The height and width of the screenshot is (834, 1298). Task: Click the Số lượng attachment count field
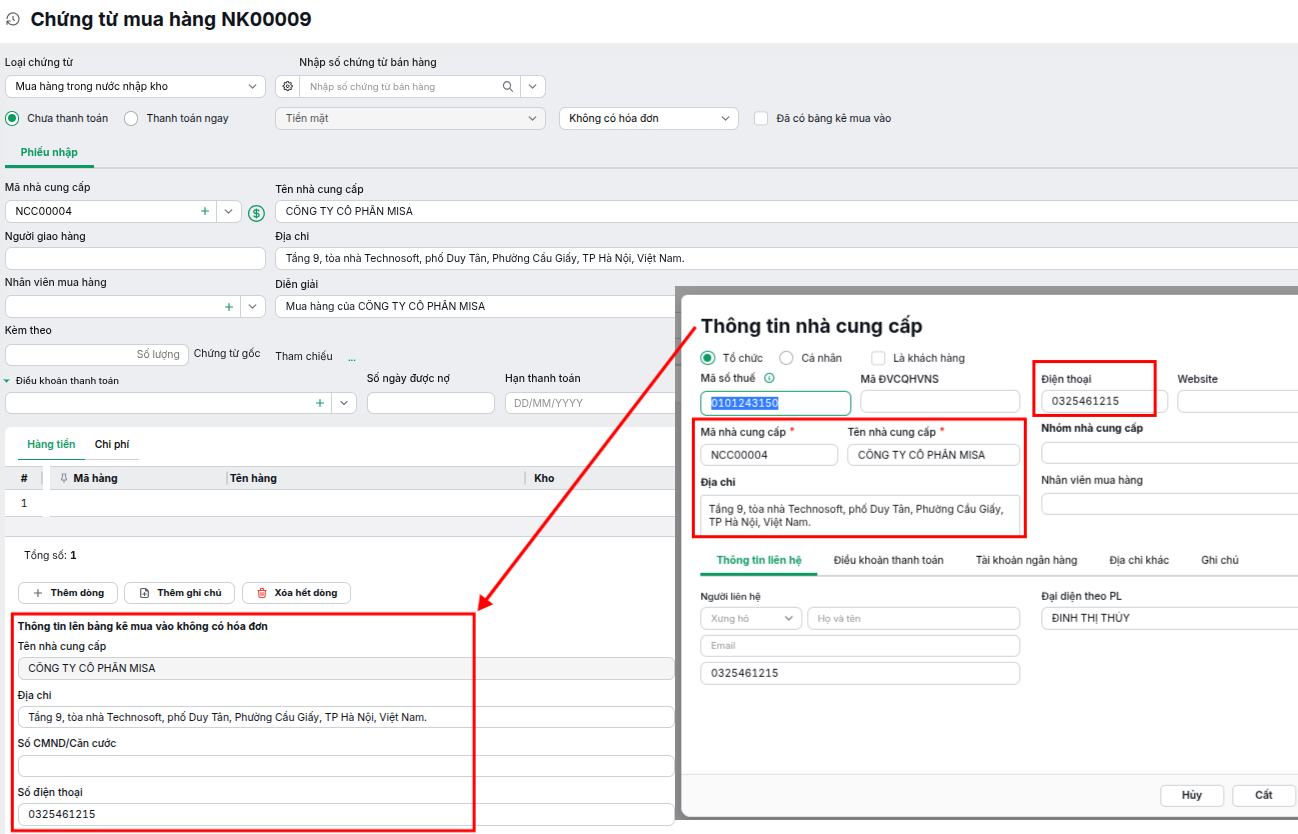pyautogui.click(x=97, y=354)
